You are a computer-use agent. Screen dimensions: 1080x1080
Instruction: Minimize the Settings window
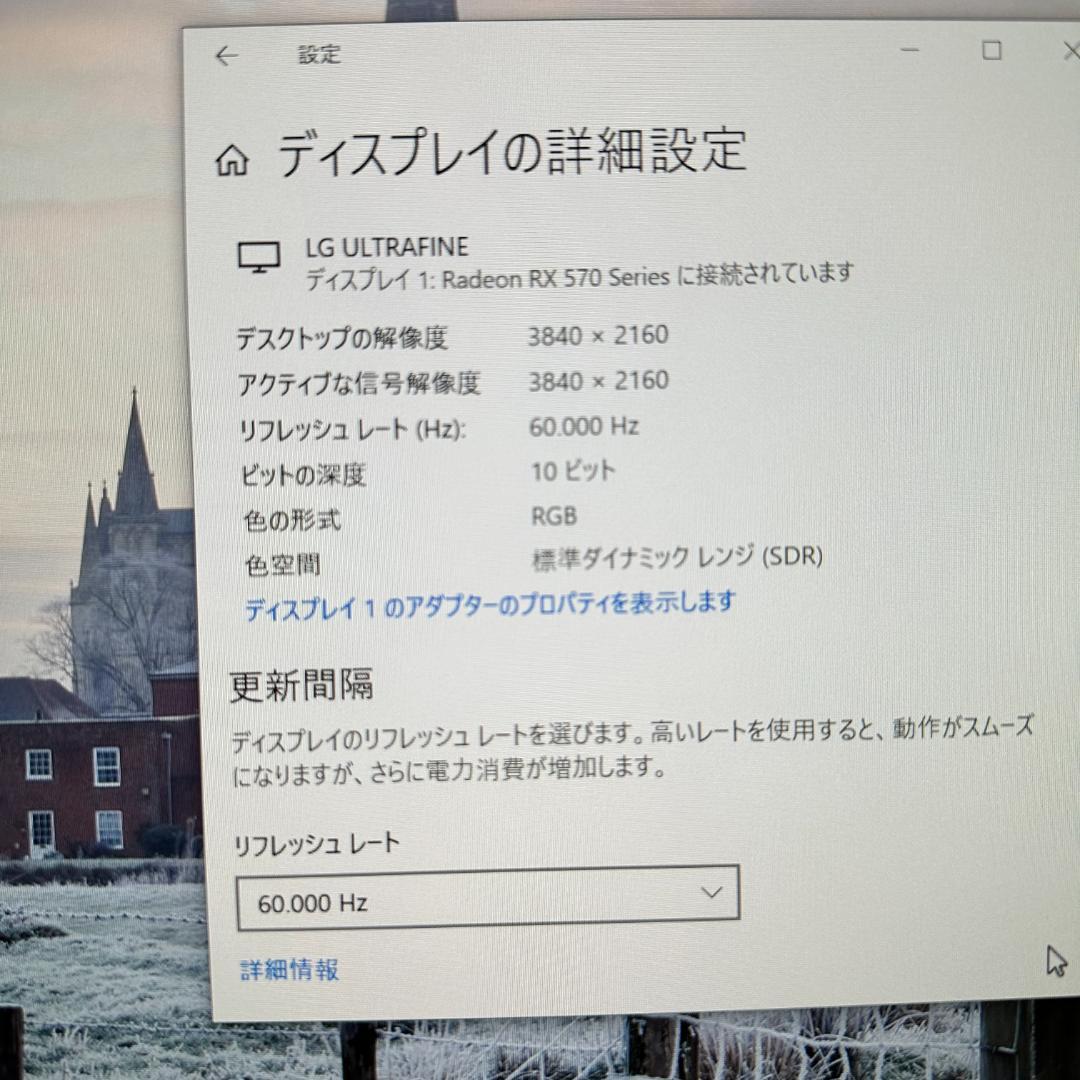[x=908, y=48]
